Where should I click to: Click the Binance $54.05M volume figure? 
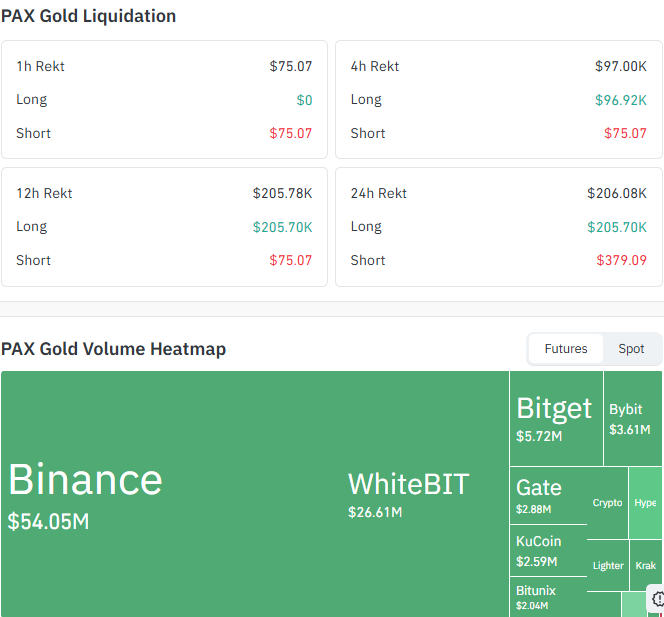pos(48,521)
